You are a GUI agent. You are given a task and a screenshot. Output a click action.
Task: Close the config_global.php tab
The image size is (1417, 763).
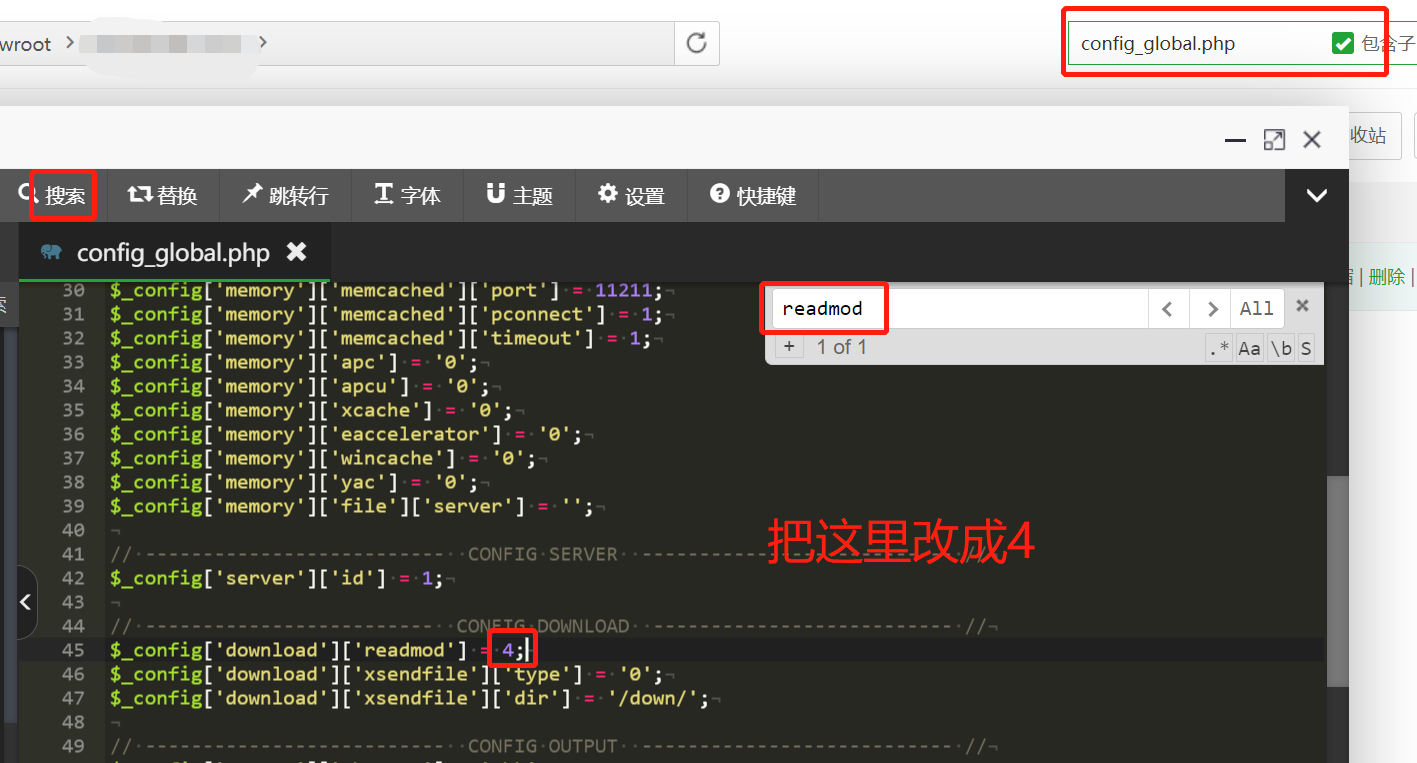(297, 252)
